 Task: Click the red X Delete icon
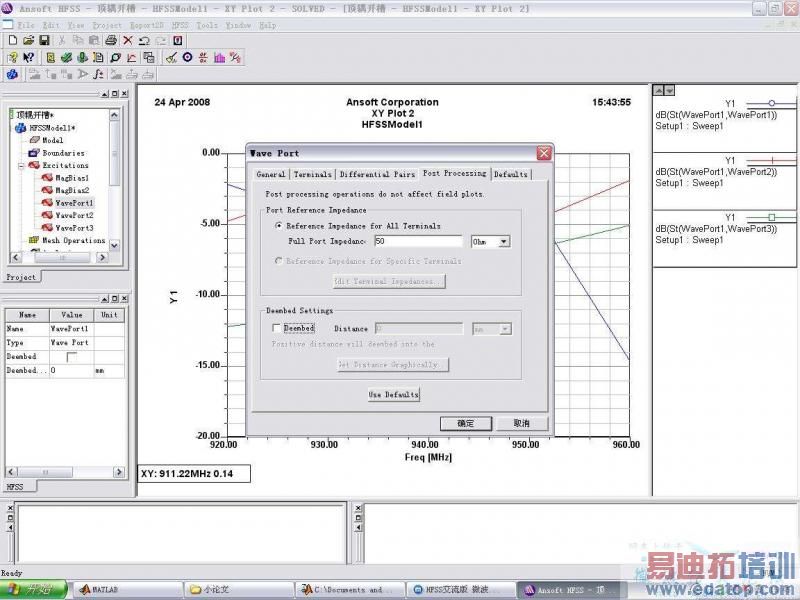[128, 40]
